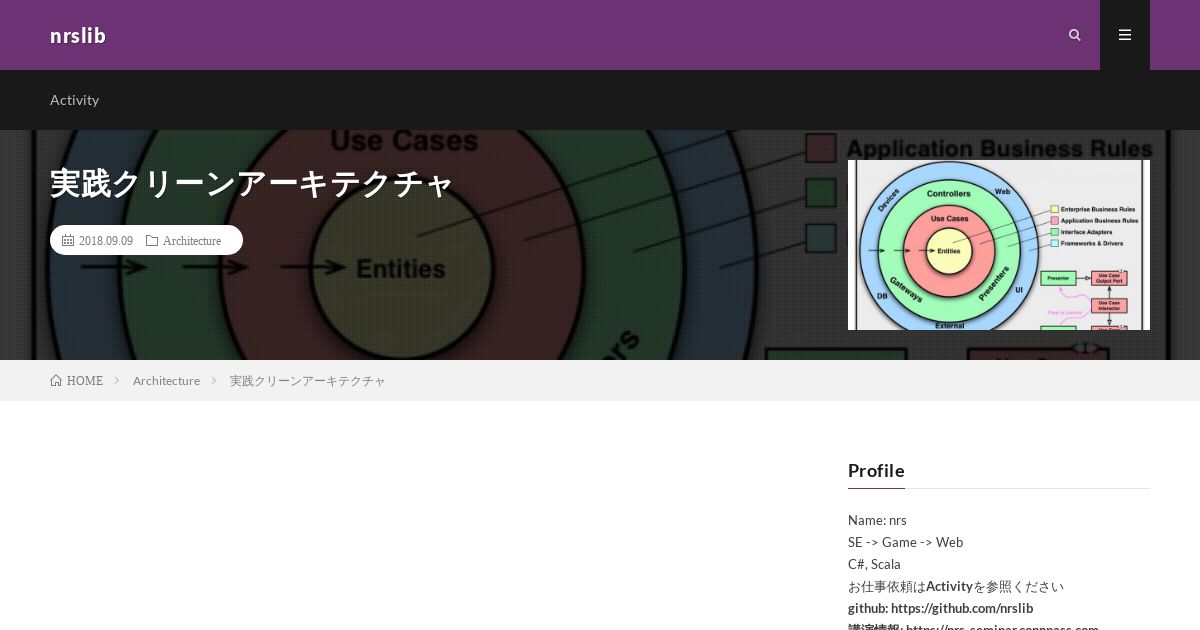Click breadcrumb text 実践クリーンアーキテクチャ
1200x630 pixels.
tap(308, 381)
